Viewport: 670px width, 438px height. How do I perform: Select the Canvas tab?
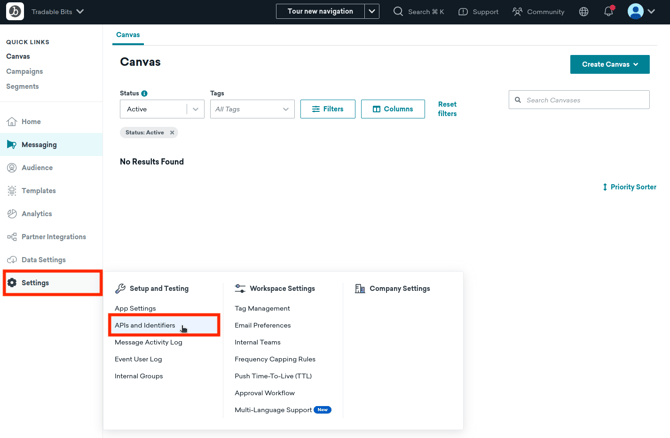(x=128, y=35)
